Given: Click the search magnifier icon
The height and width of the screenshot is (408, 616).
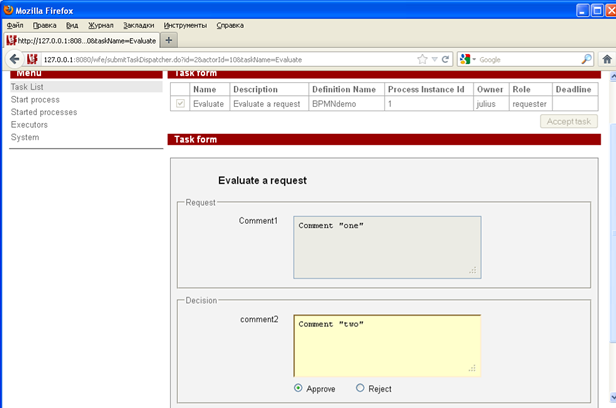Looking at the screenshot, I should 586,59.
